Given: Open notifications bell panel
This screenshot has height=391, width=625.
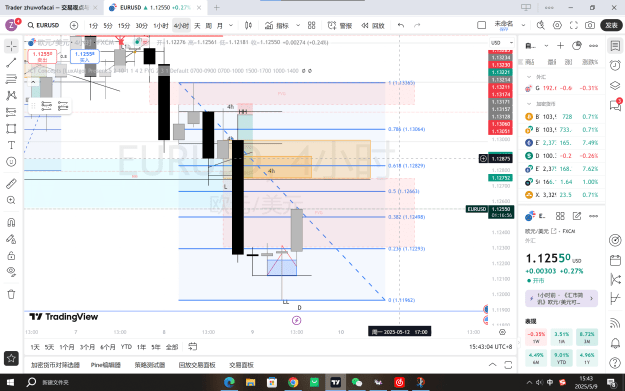Looking at the screenshot, I should point(615,343).
